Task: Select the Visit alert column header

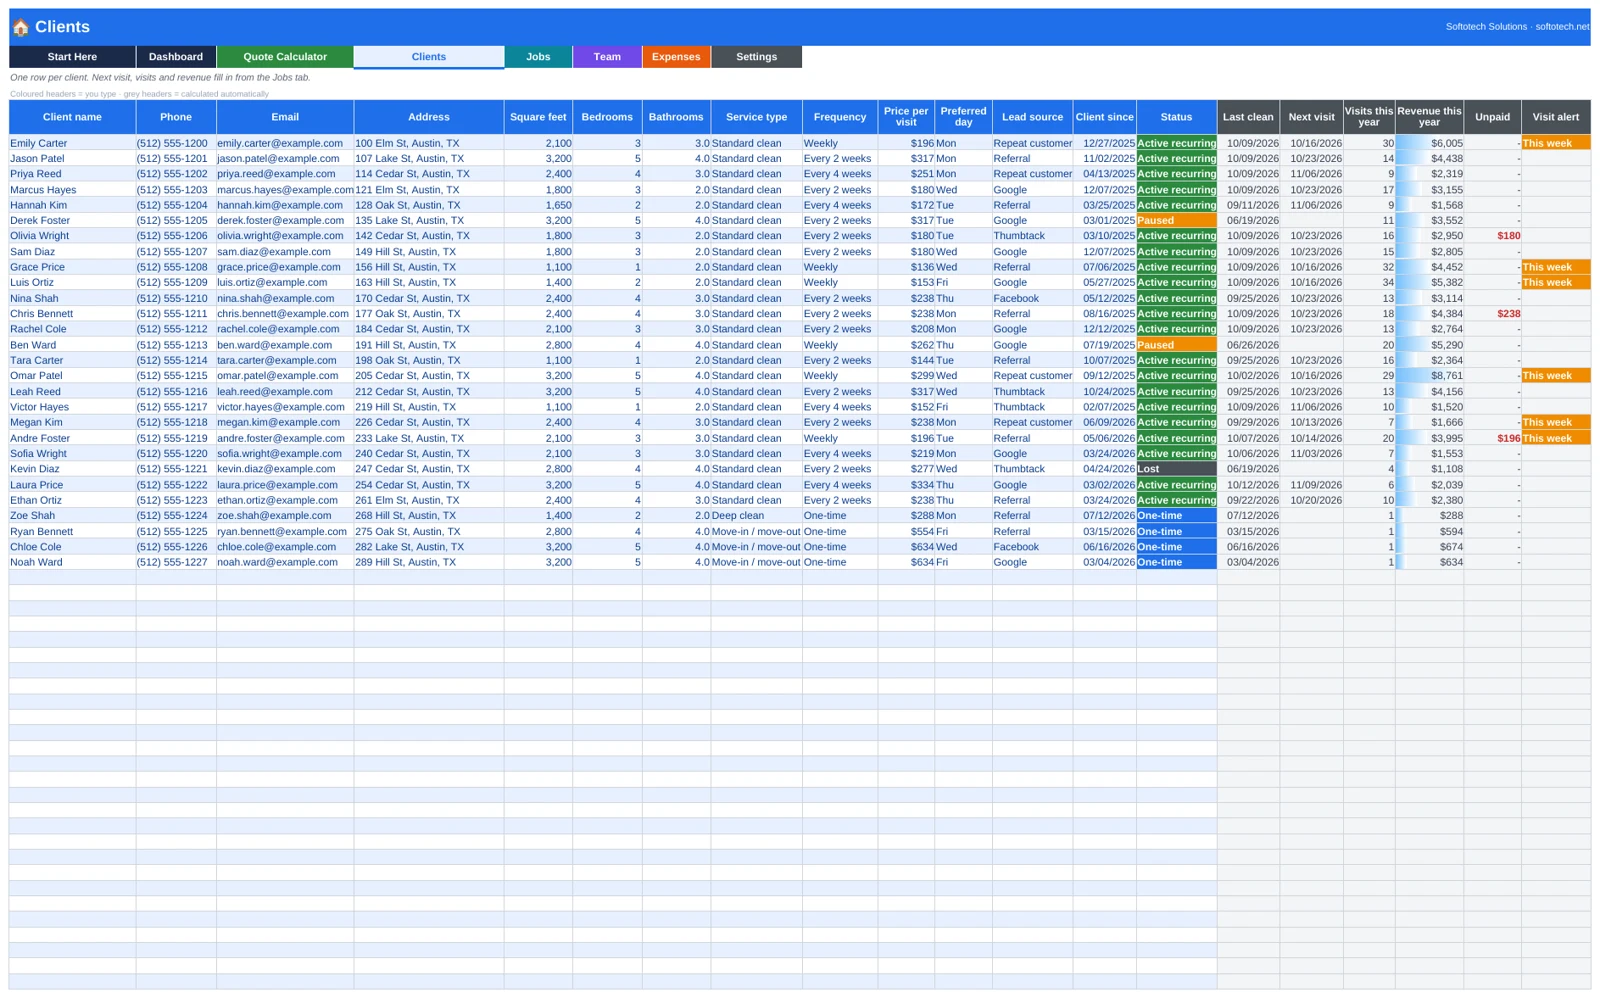Action: 1556,117
